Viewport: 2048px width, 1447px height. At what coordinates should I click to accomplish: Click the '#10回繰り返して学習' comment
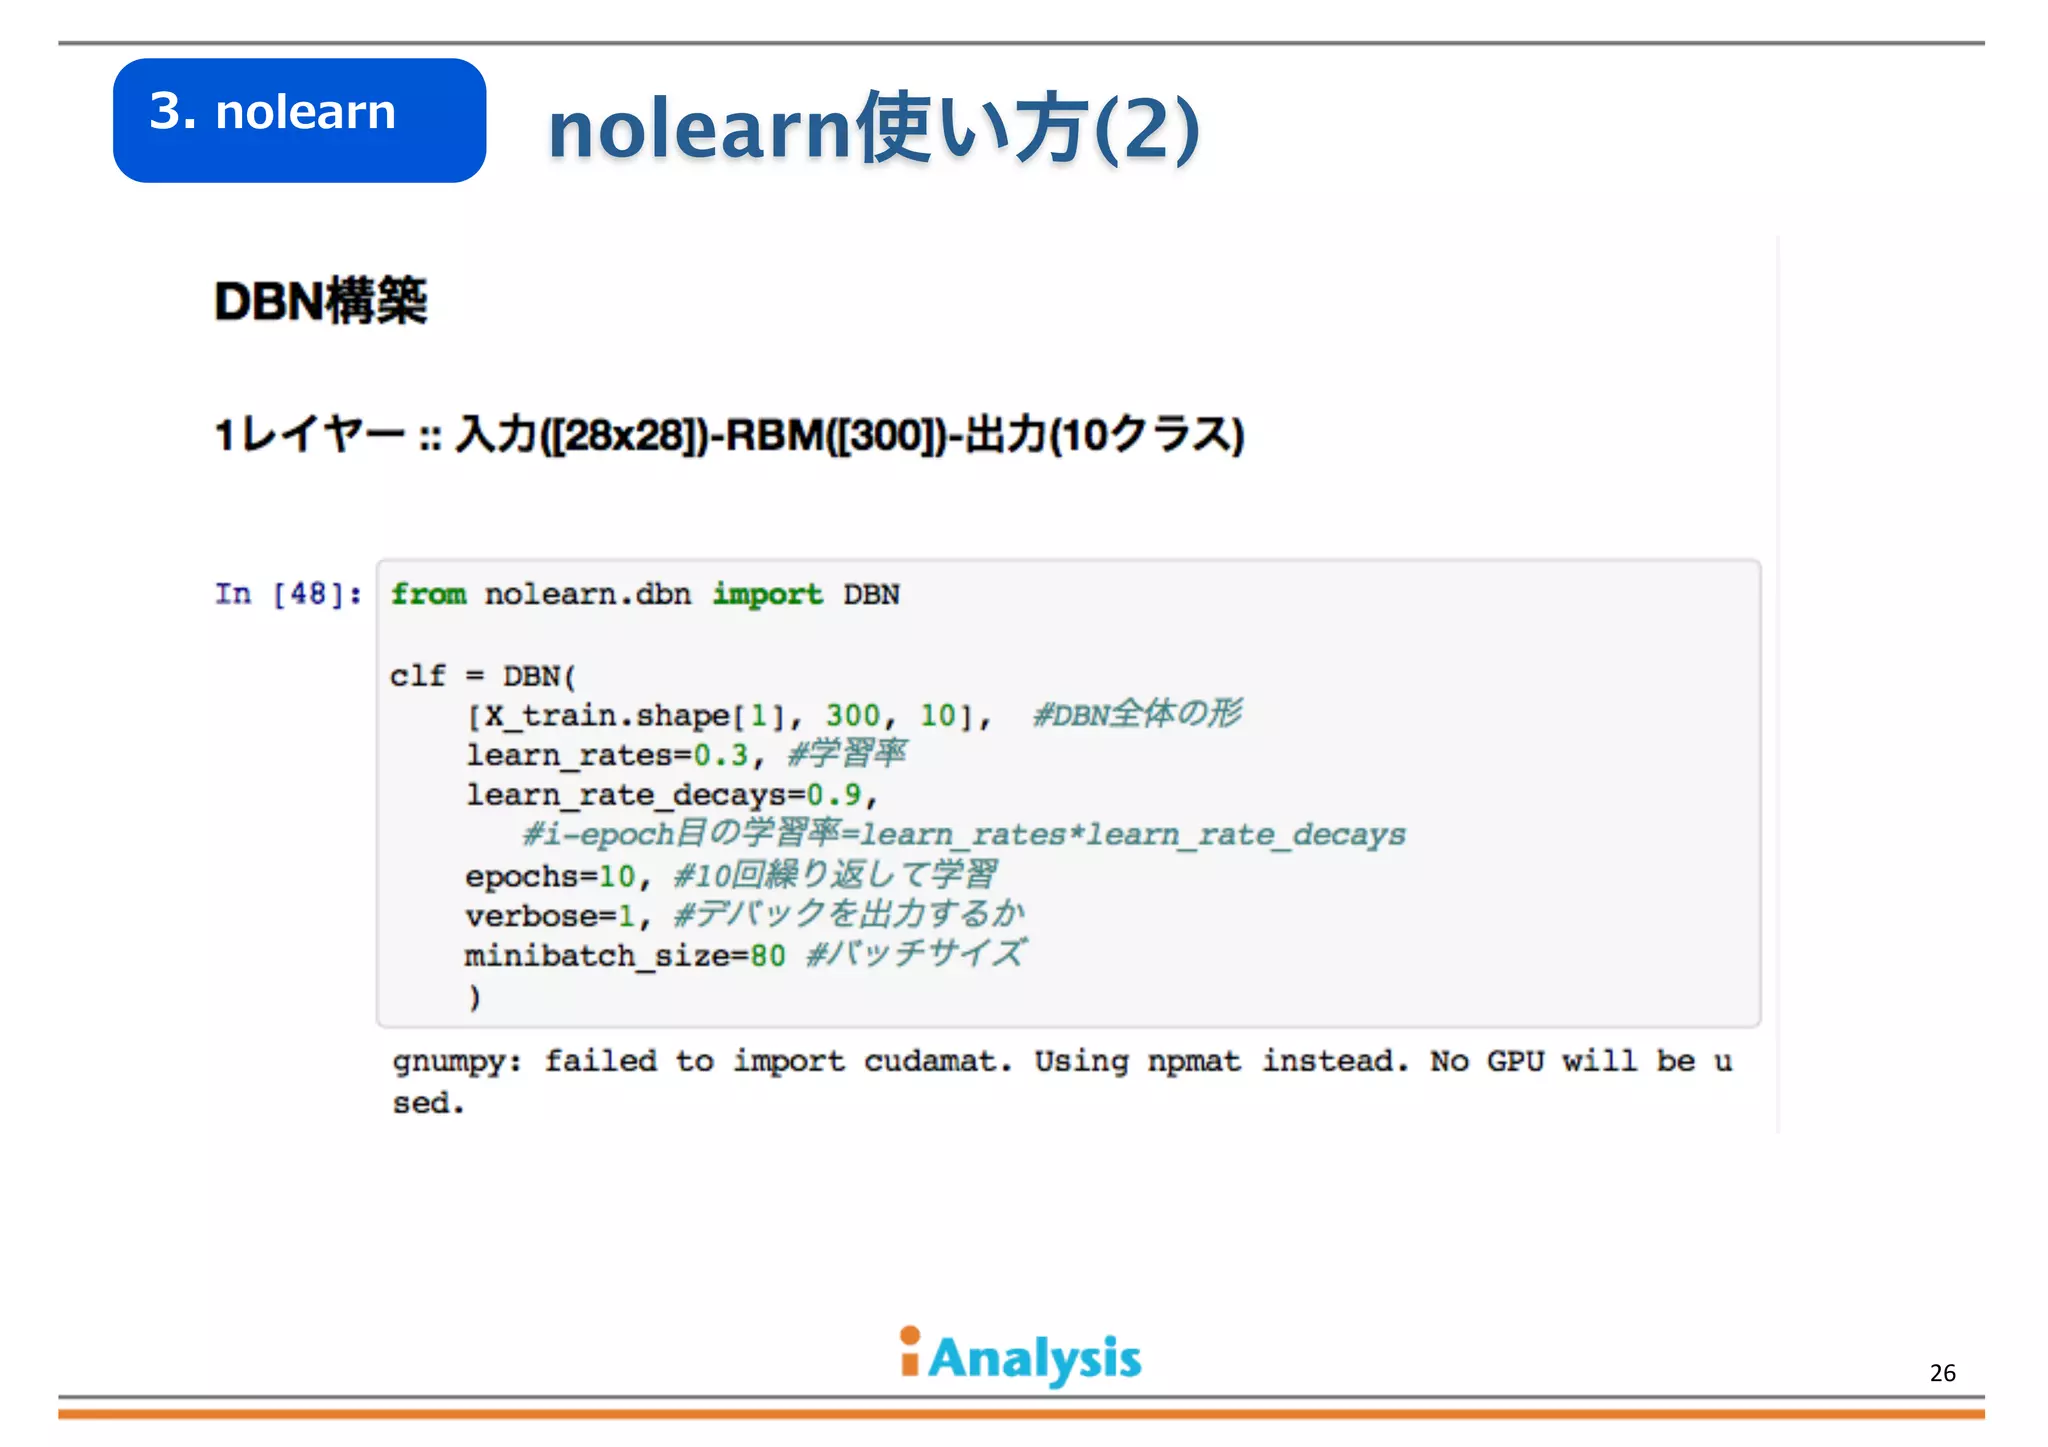(836, 875)
